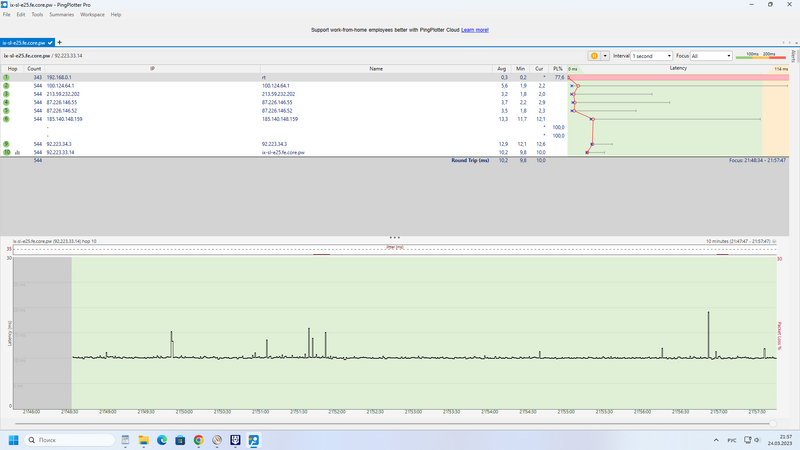Image resolution: width=800 pixels, height=450 pixels.
Task: Open the Alerts side panel tab
Action: (x=793, y=56)
